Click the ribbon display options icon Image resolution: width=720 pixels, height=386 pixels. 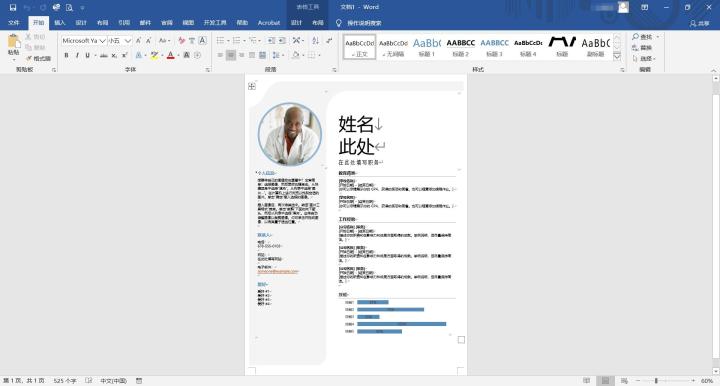(x=645, y=7)
